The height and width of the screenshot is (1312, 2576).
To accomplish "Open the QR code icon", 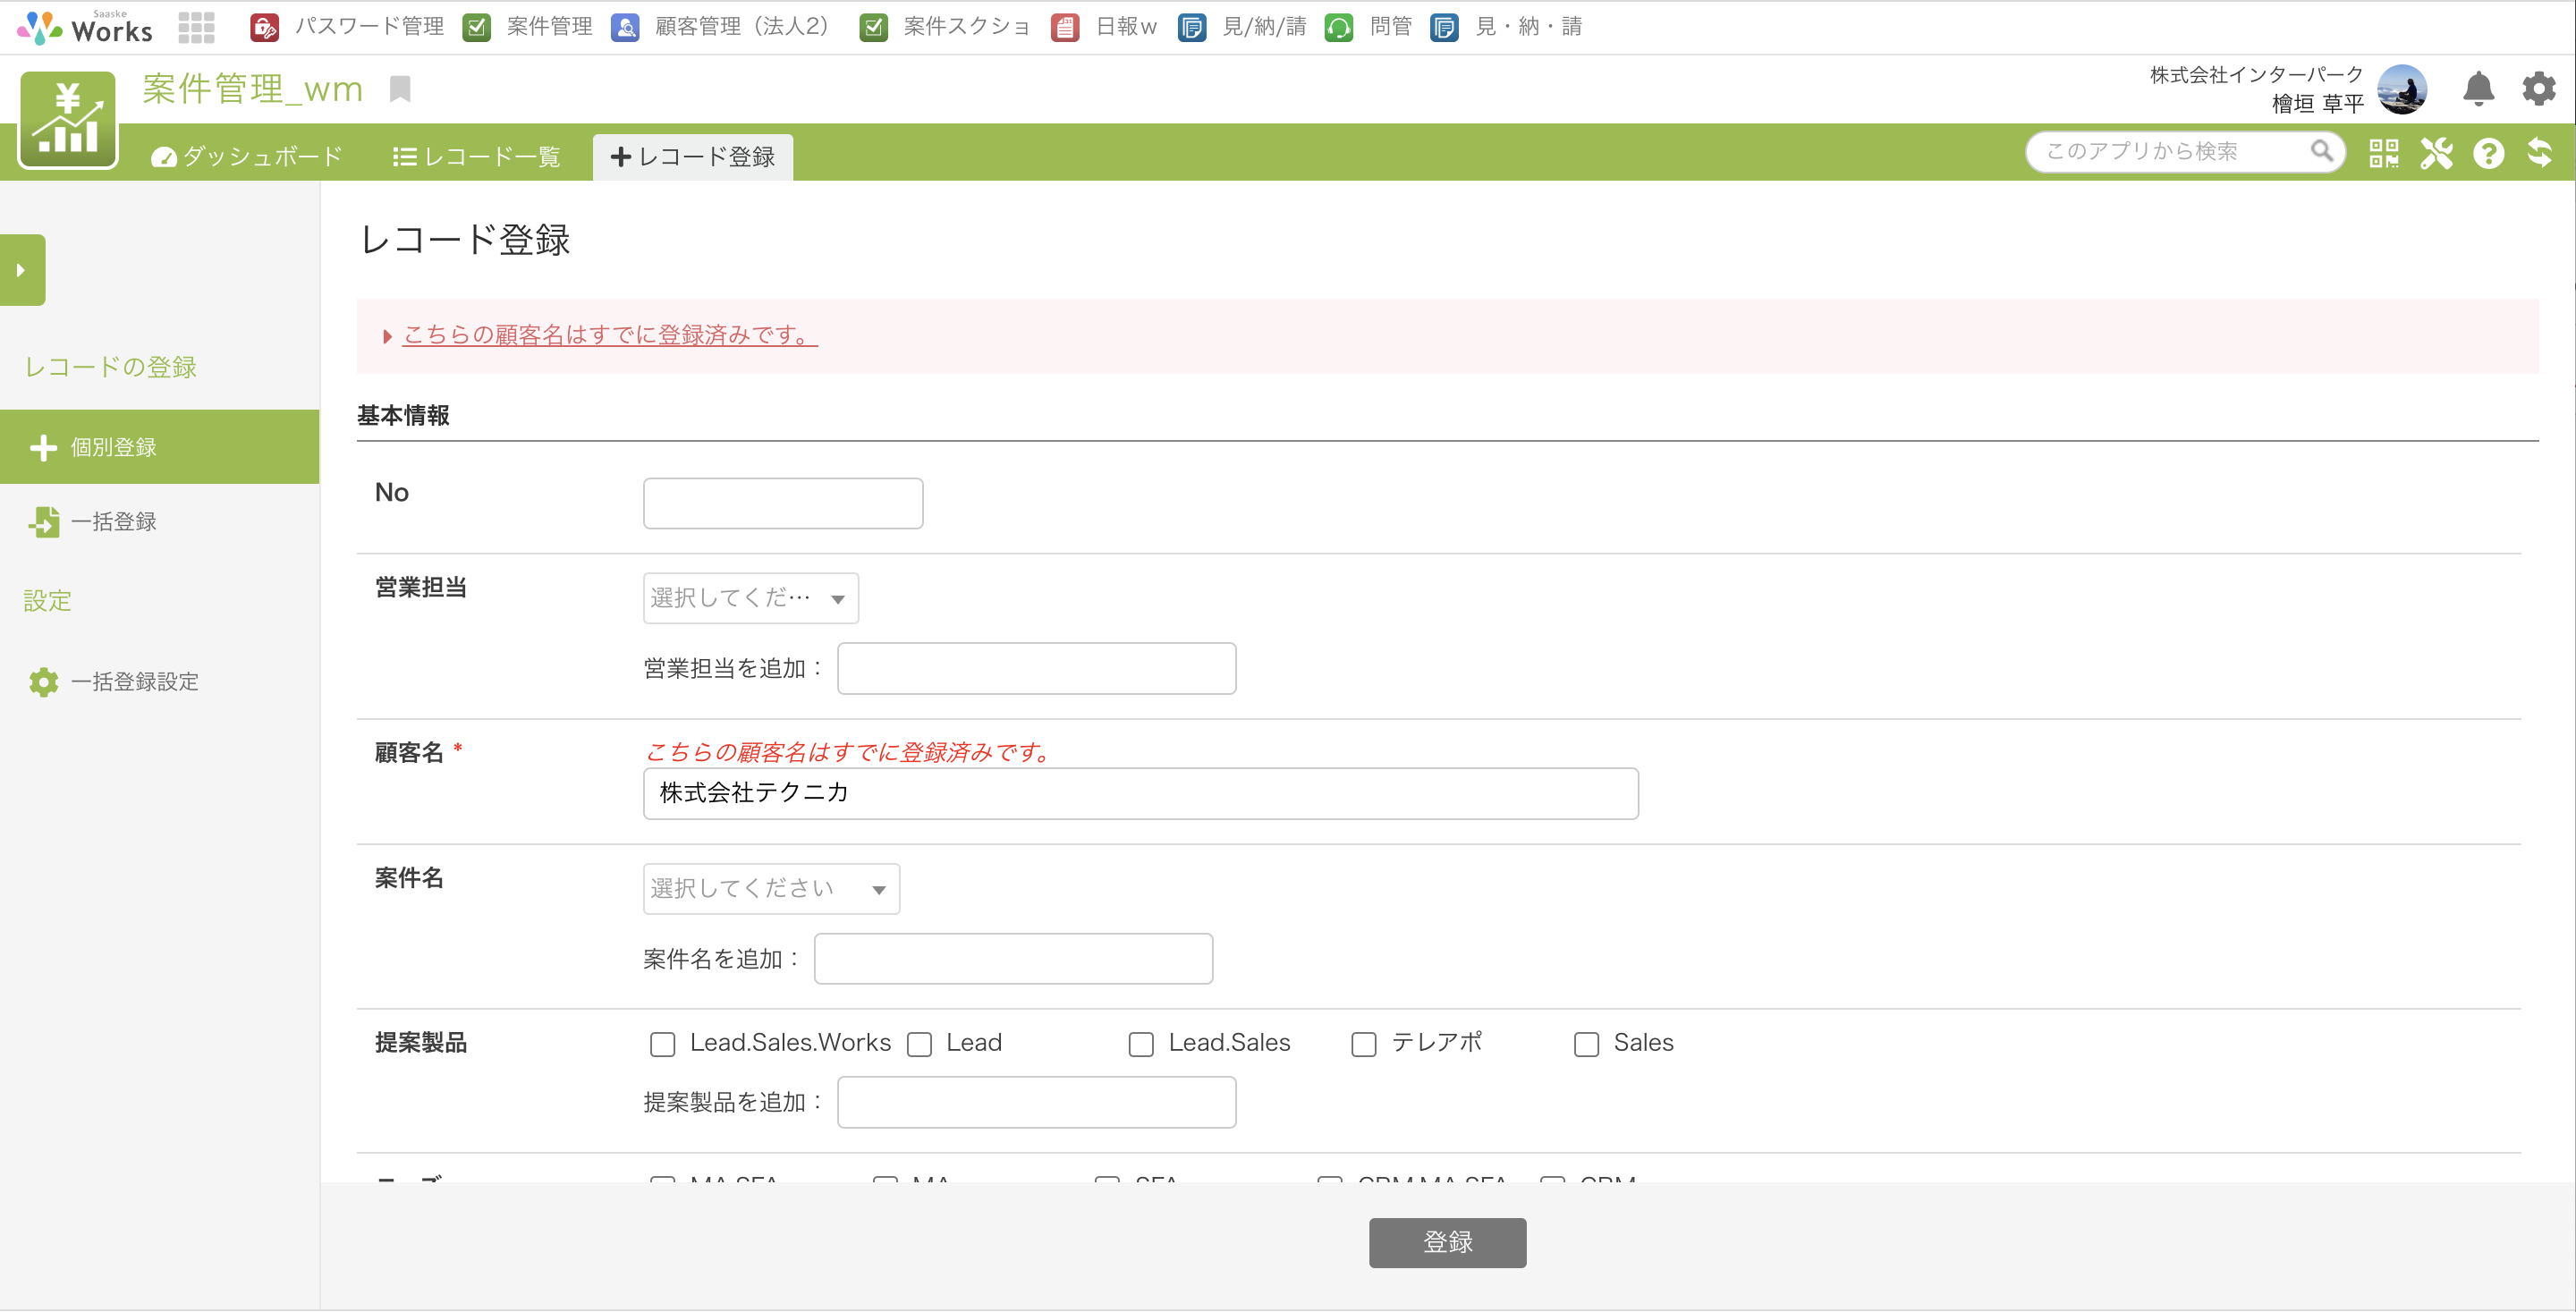I will pyautogui.click(x=2384, y=153).
